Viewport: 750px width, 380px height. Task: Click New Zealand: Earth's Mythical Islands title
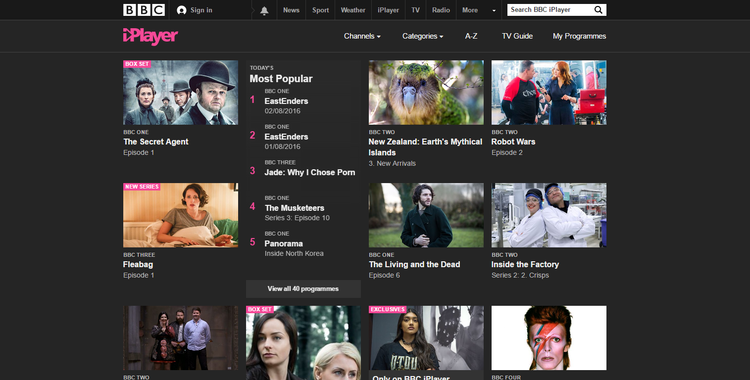[x=425, y=147]
